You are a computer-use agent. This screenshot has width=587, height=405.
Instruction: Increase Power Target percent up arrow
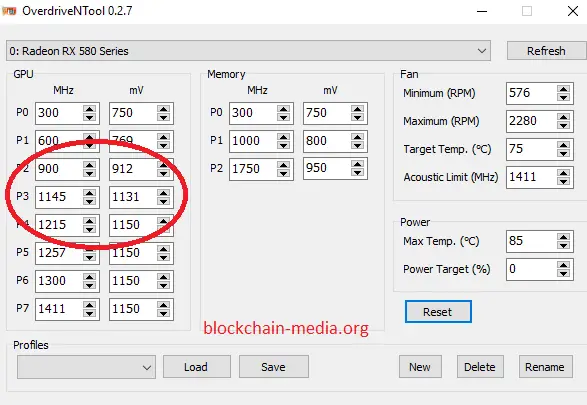[x=563, y=265]
